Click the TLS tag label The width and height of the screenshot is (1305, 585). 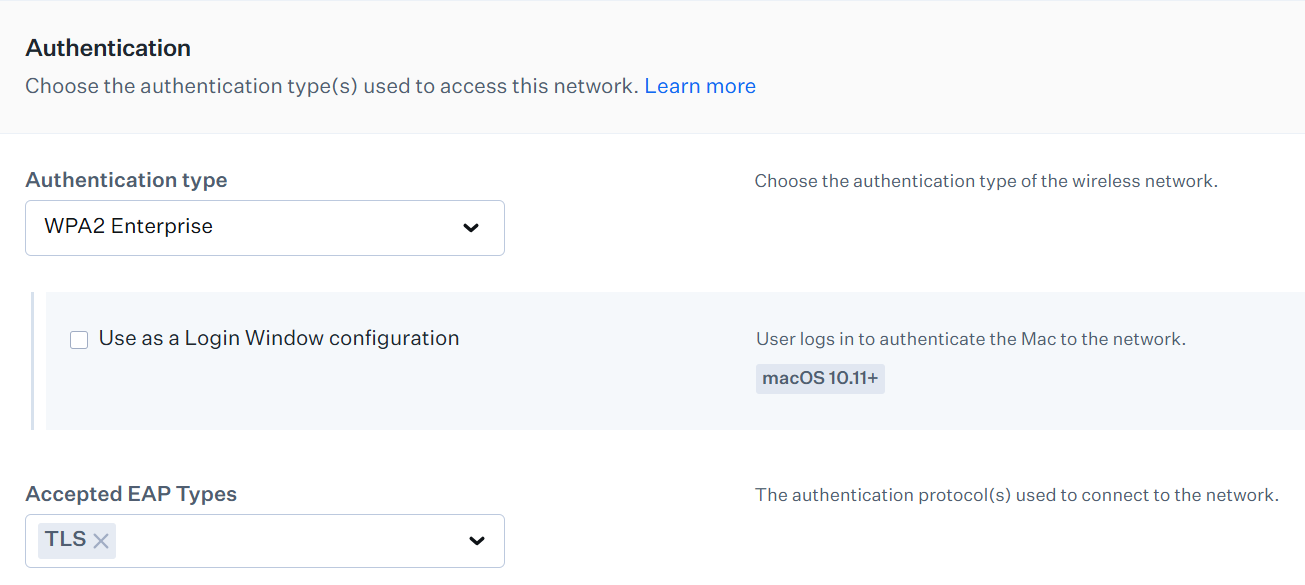(x=65, y=540)
